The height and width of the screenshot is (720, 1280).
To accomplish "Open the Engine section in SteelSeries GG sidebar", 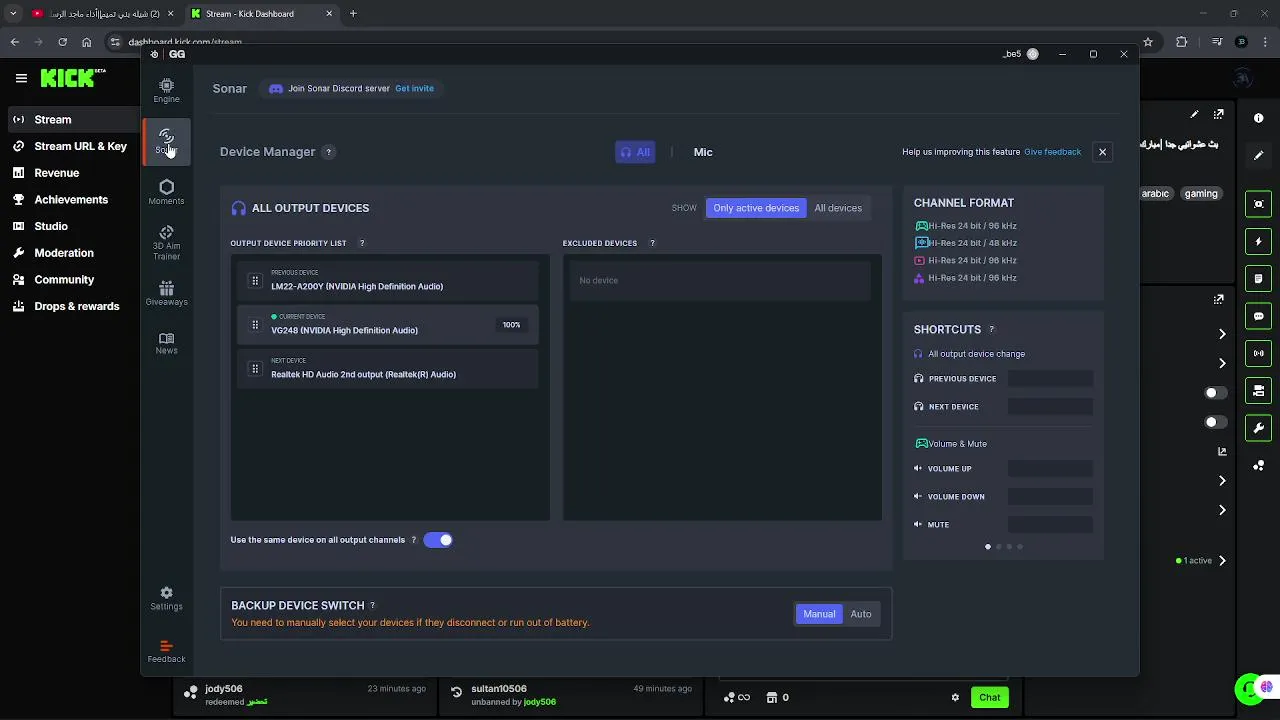I will pyautogui.click(x=166, y=91).
